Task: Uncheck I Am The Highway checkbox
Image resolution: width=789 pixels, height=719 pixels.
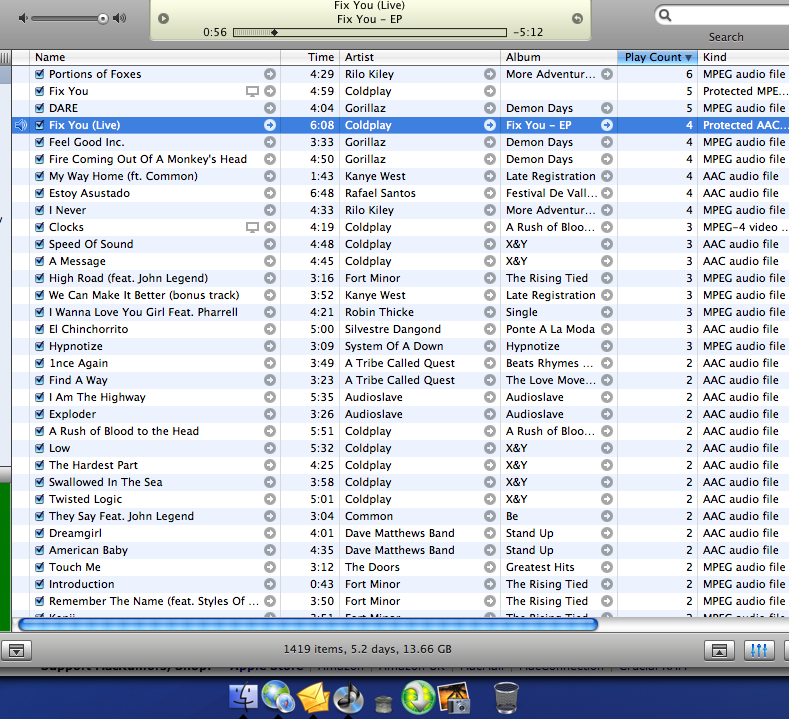Action: tap(40, 397)
